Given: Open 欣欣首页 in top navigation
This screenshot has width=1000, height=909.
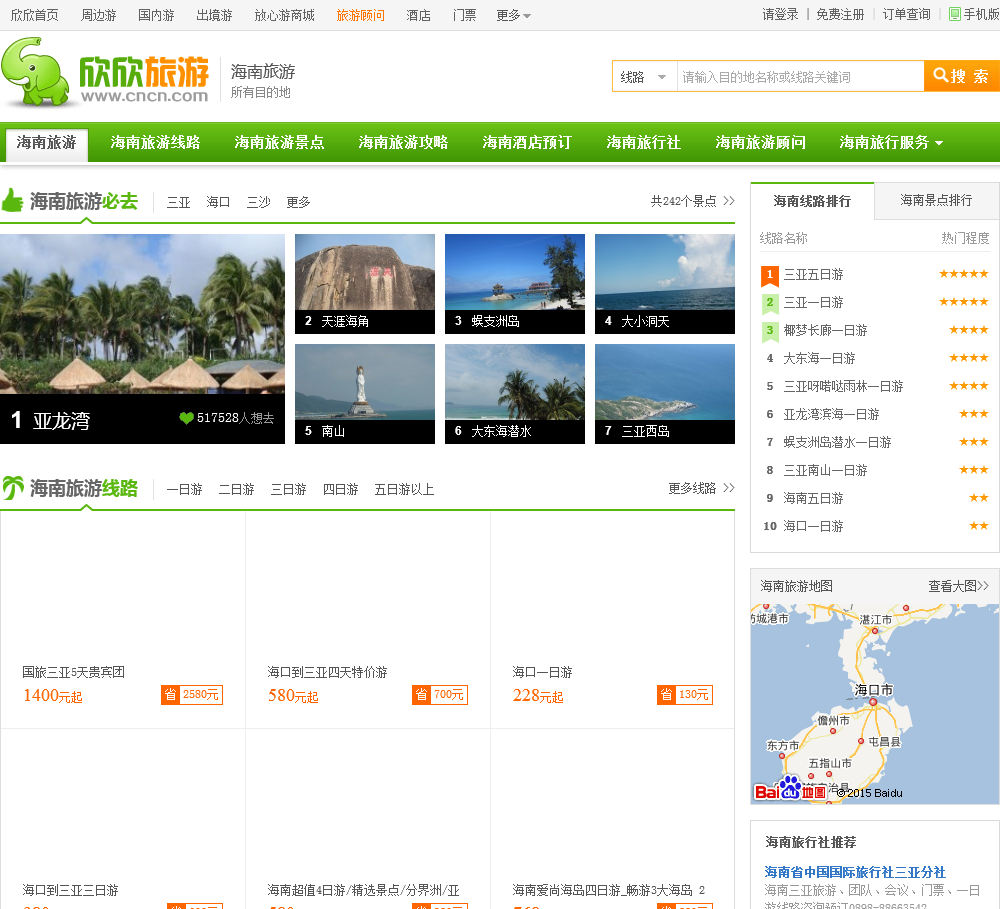Looking at the screenshot, I should [34, 15].
